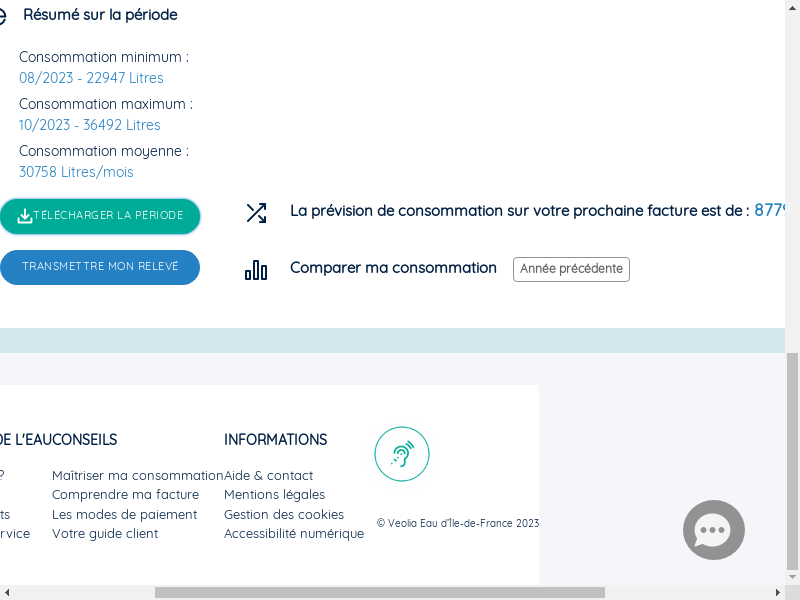Click Transmettre mon relevé button
The image size is (800, 600).
tap(100, 267)
